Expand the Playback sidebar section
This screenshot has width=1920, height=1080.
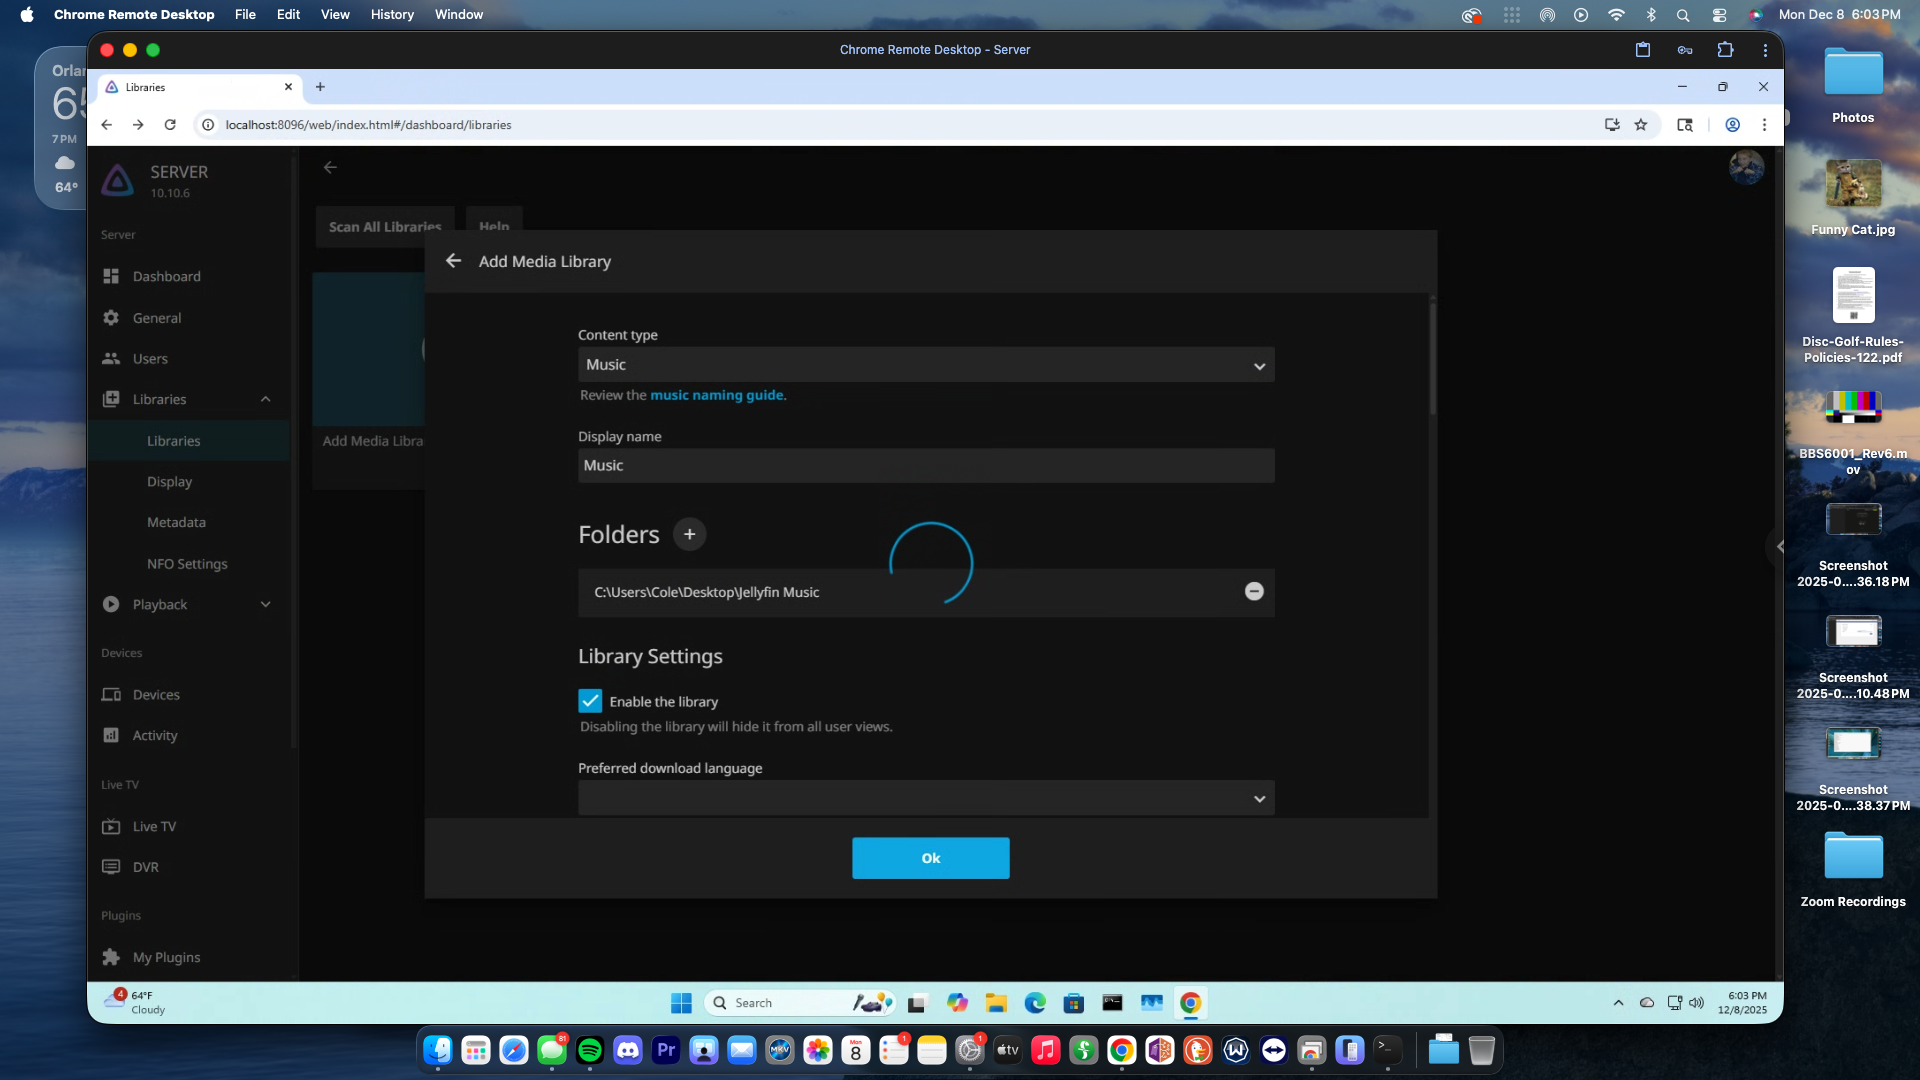point(265,604)
